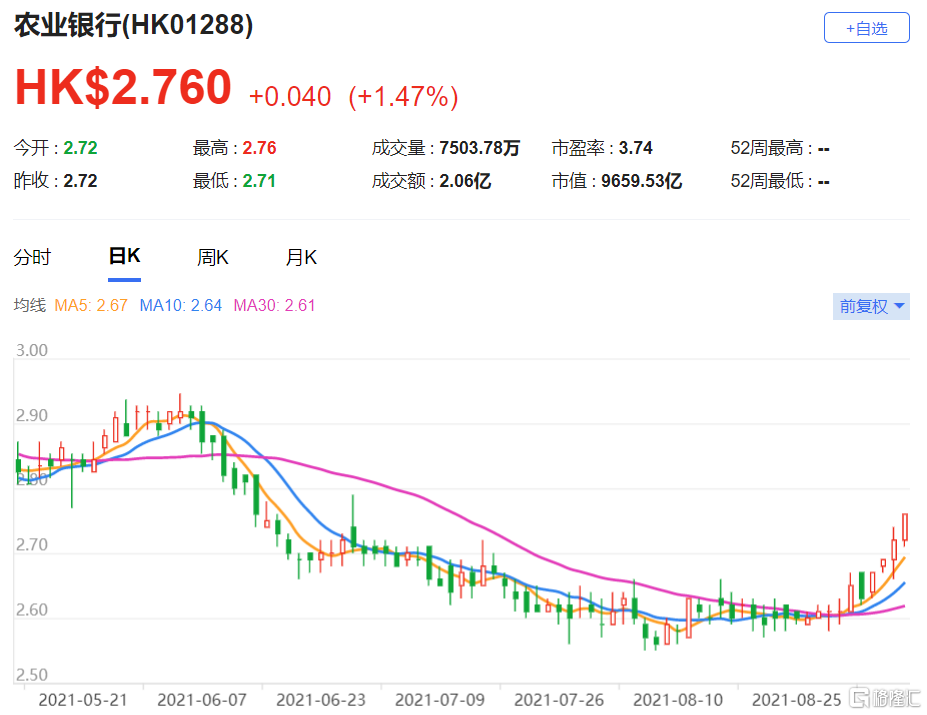927x715 pixels.
Task: Click the latest red candlestick at chart end
Action: [x=905, y=528]
